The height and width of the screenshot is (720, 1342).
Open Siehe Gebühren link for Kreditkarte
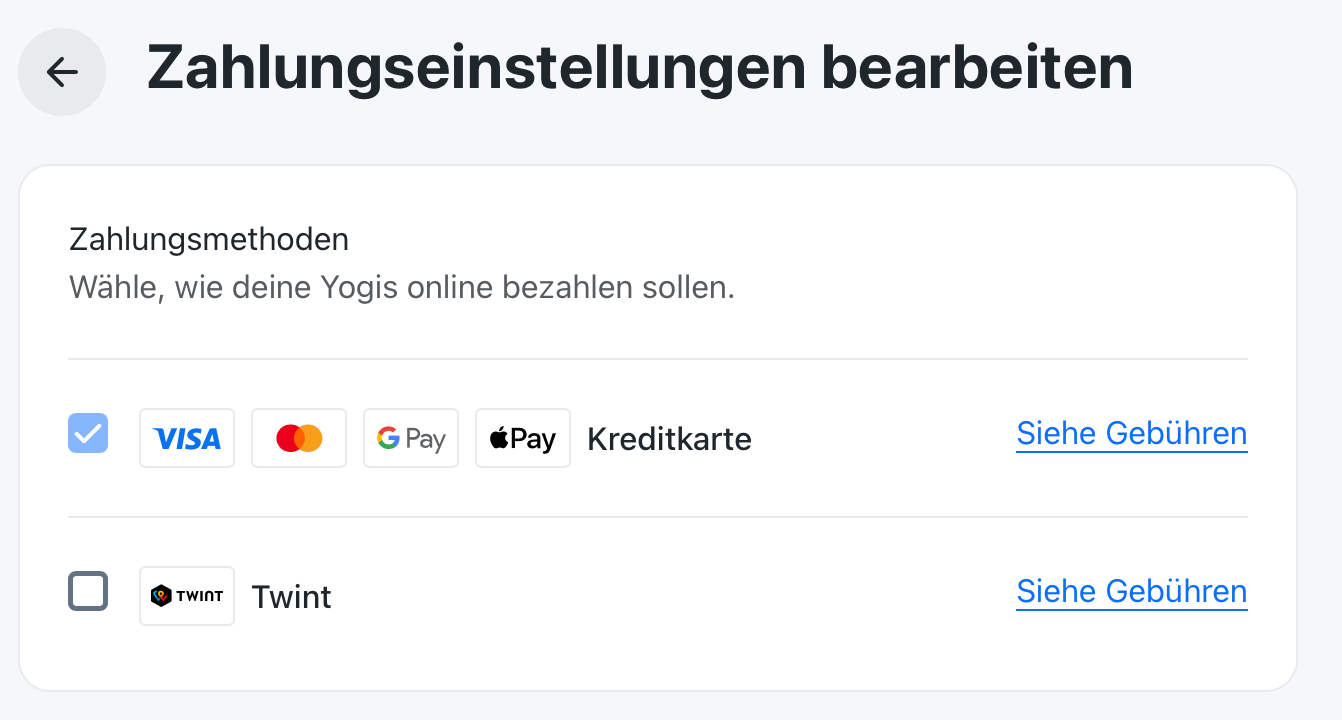pos(1132,434)
